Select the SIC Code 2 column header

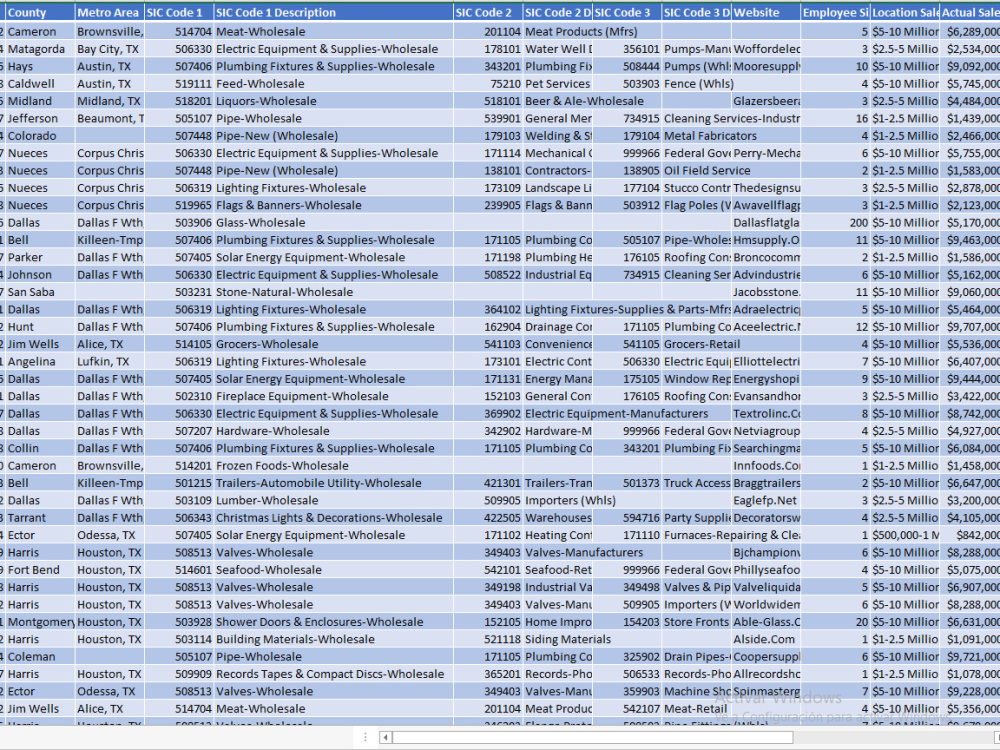[488, 13]
